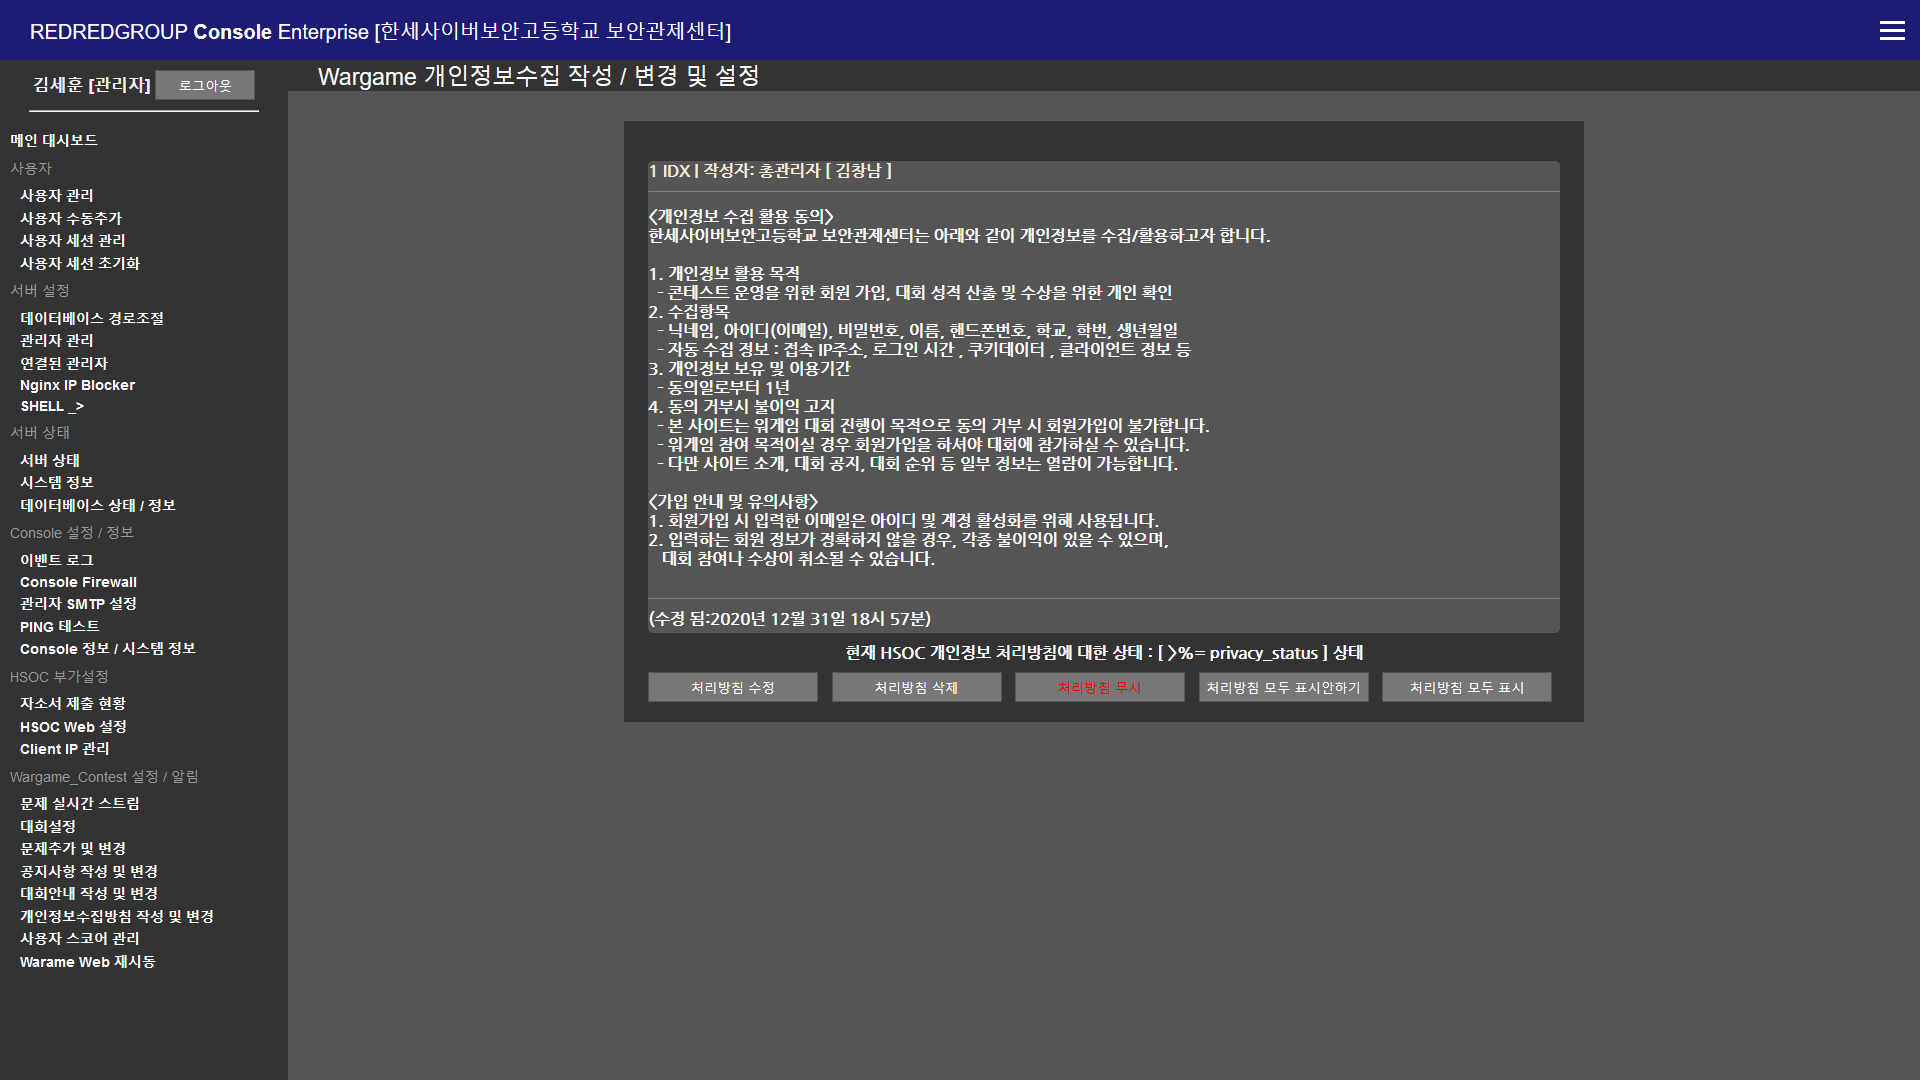Open Client IP 관리 page
This screenshot has width=1920, height=1080.
(65, 749)
